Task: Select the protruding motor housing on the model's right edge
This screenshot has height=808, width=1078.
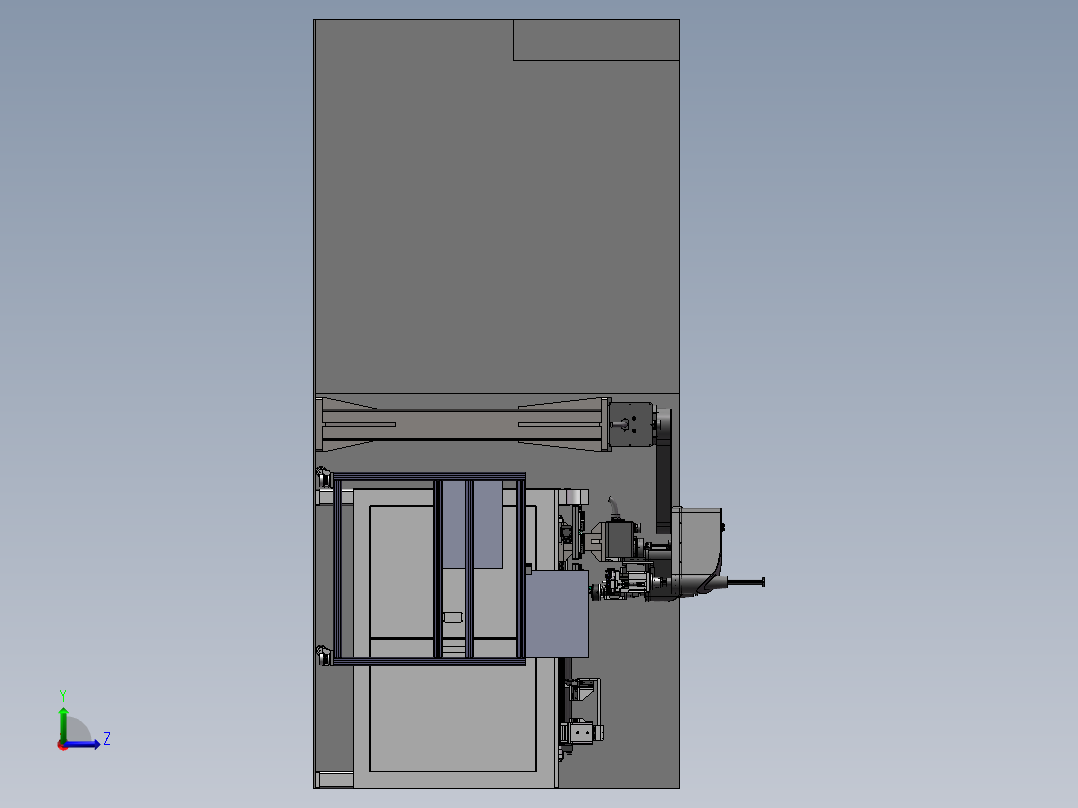Action: point(697,550)
